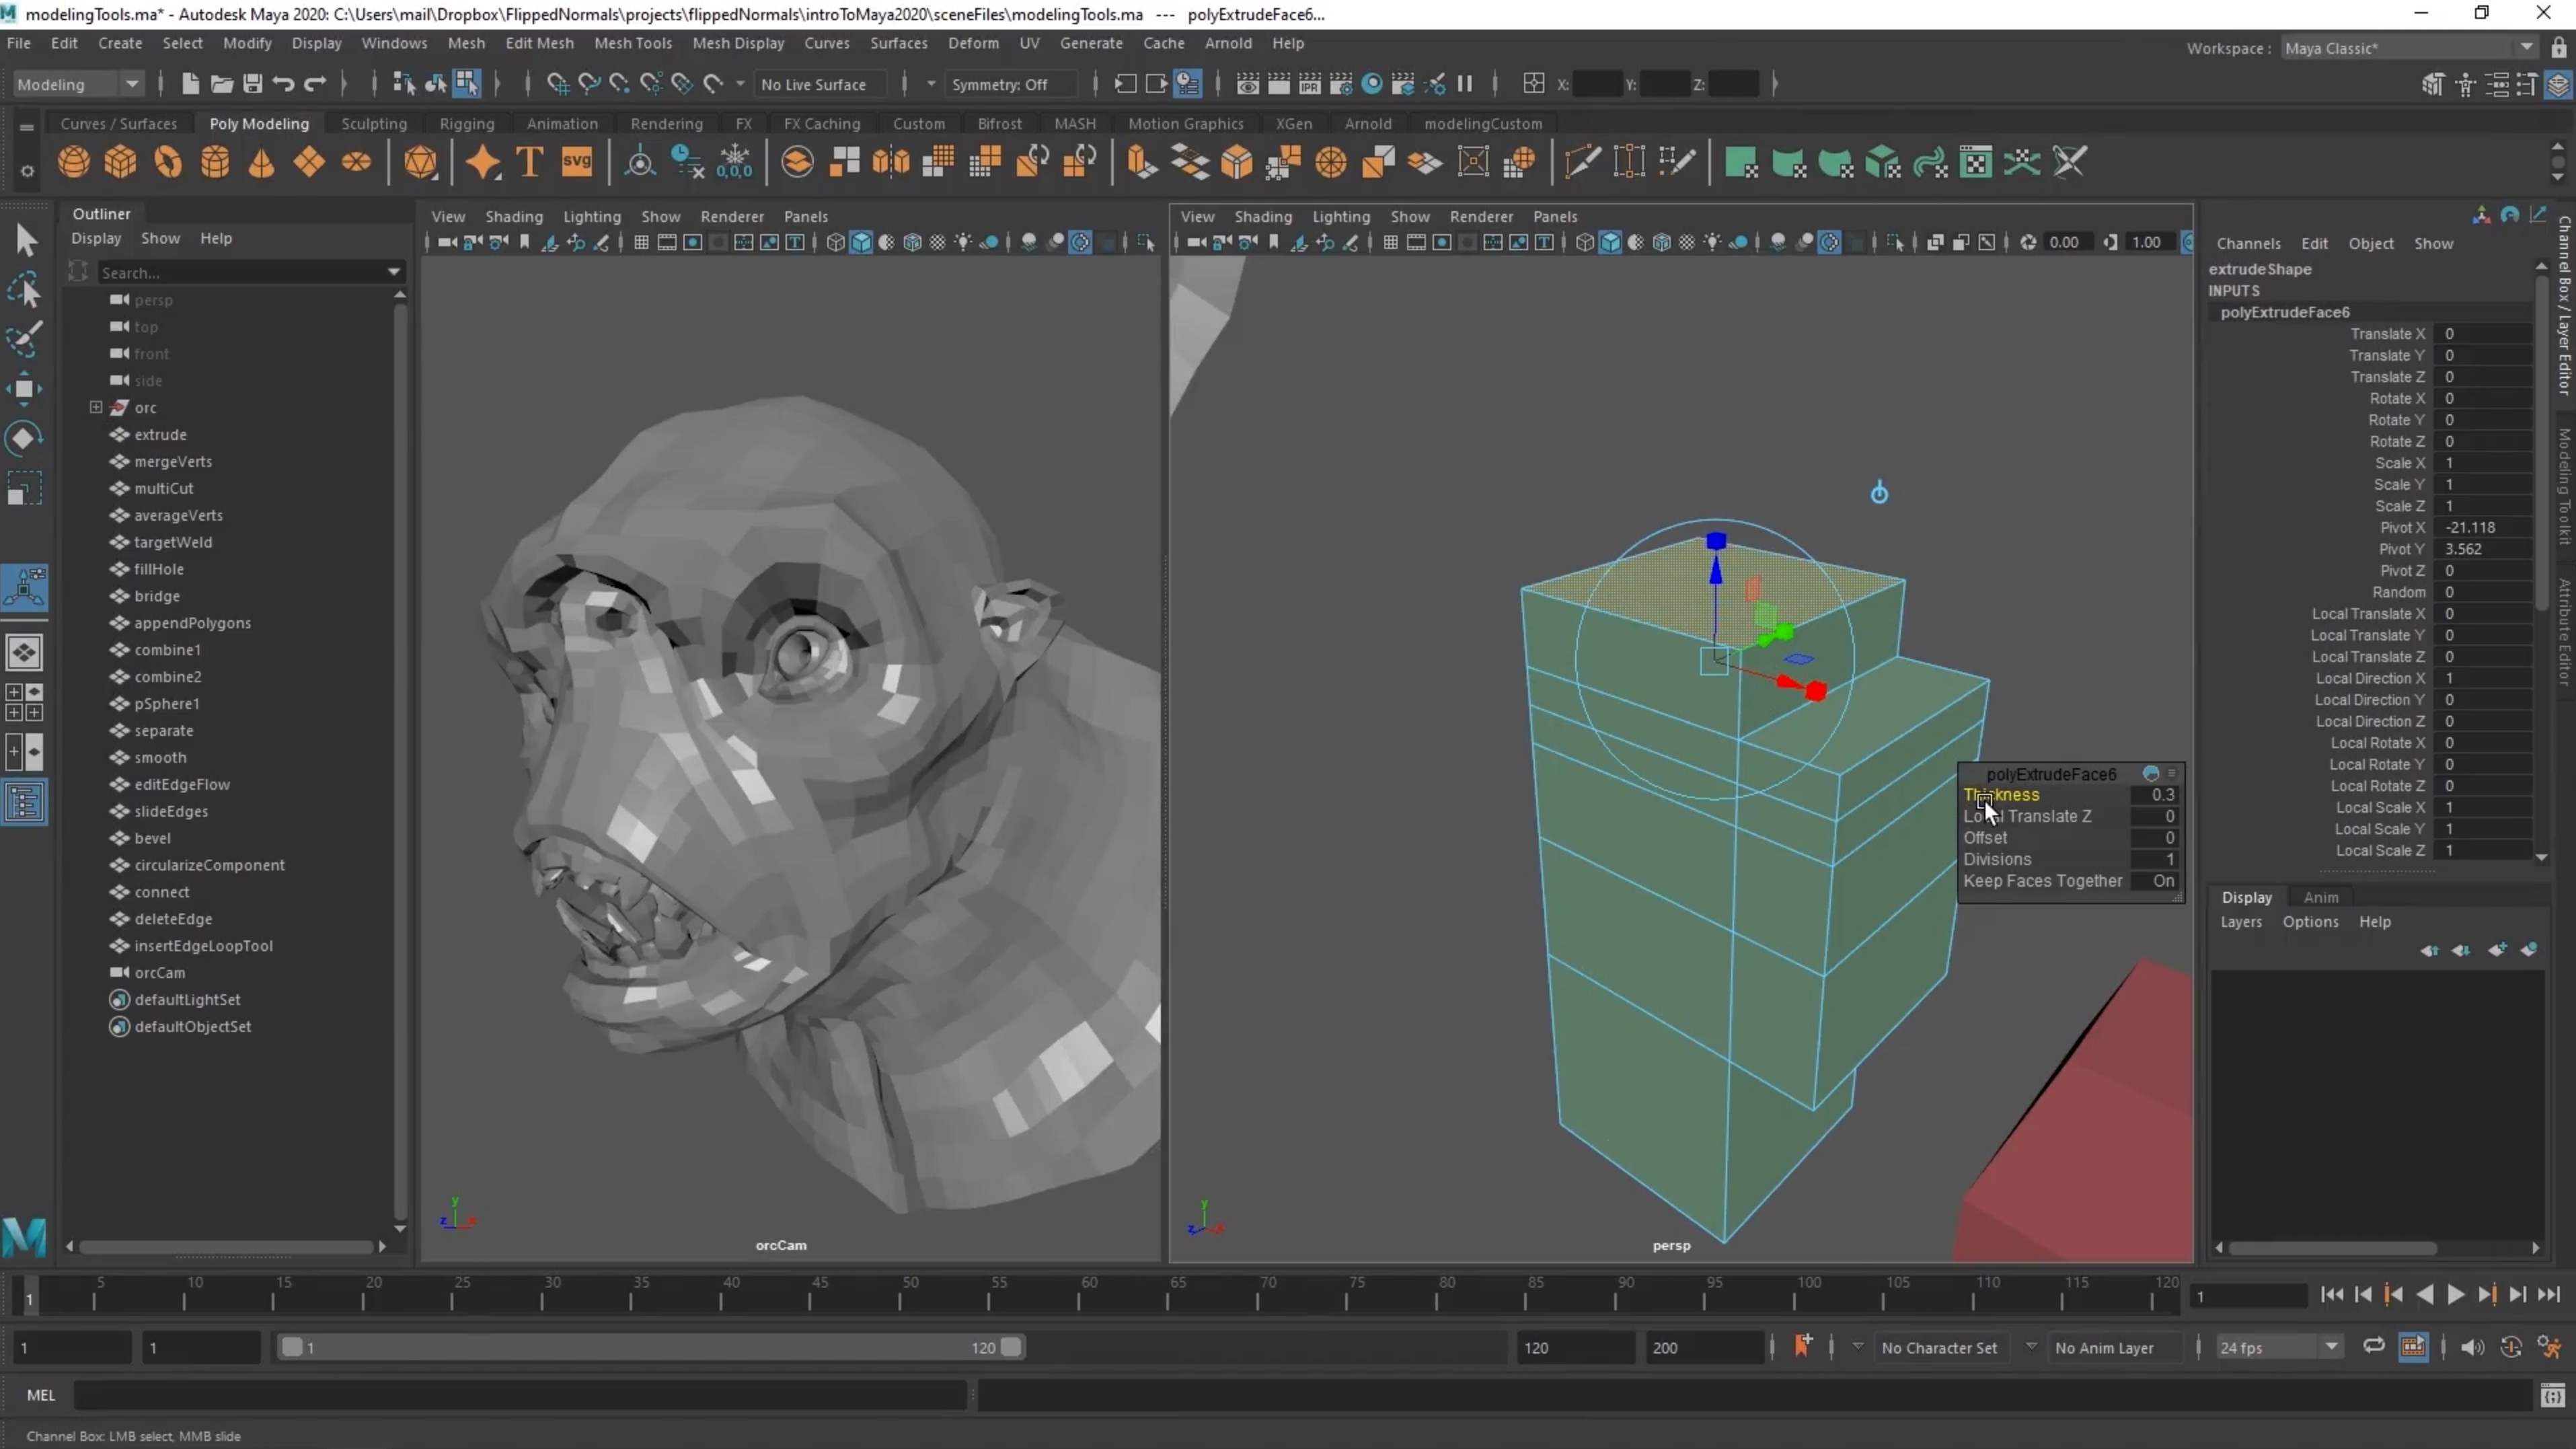Screen dimensions: 2576x1449
Task: Toggle Keep Faces Together On value
Action: click(2162, 881)
